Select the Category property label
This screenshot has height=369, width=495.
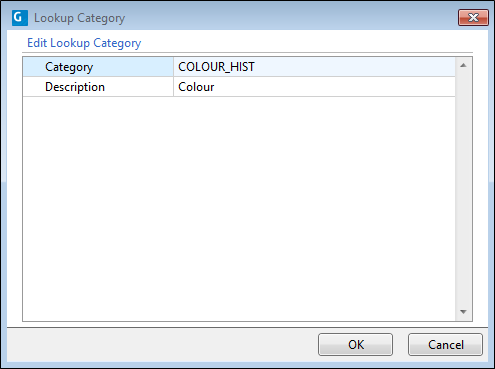[x=69, y=67]
